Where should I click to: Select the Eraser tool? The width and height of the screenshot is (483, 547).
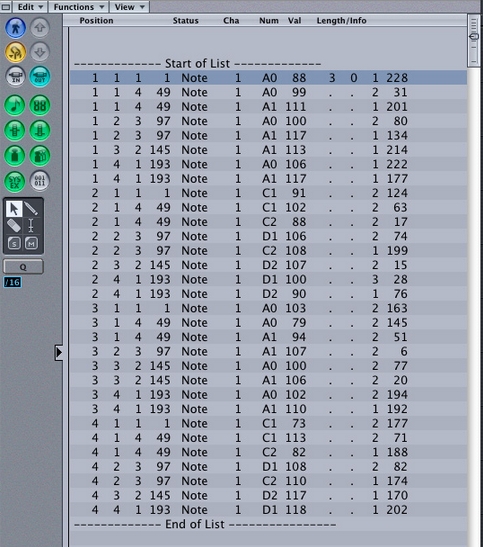point(14,226)
